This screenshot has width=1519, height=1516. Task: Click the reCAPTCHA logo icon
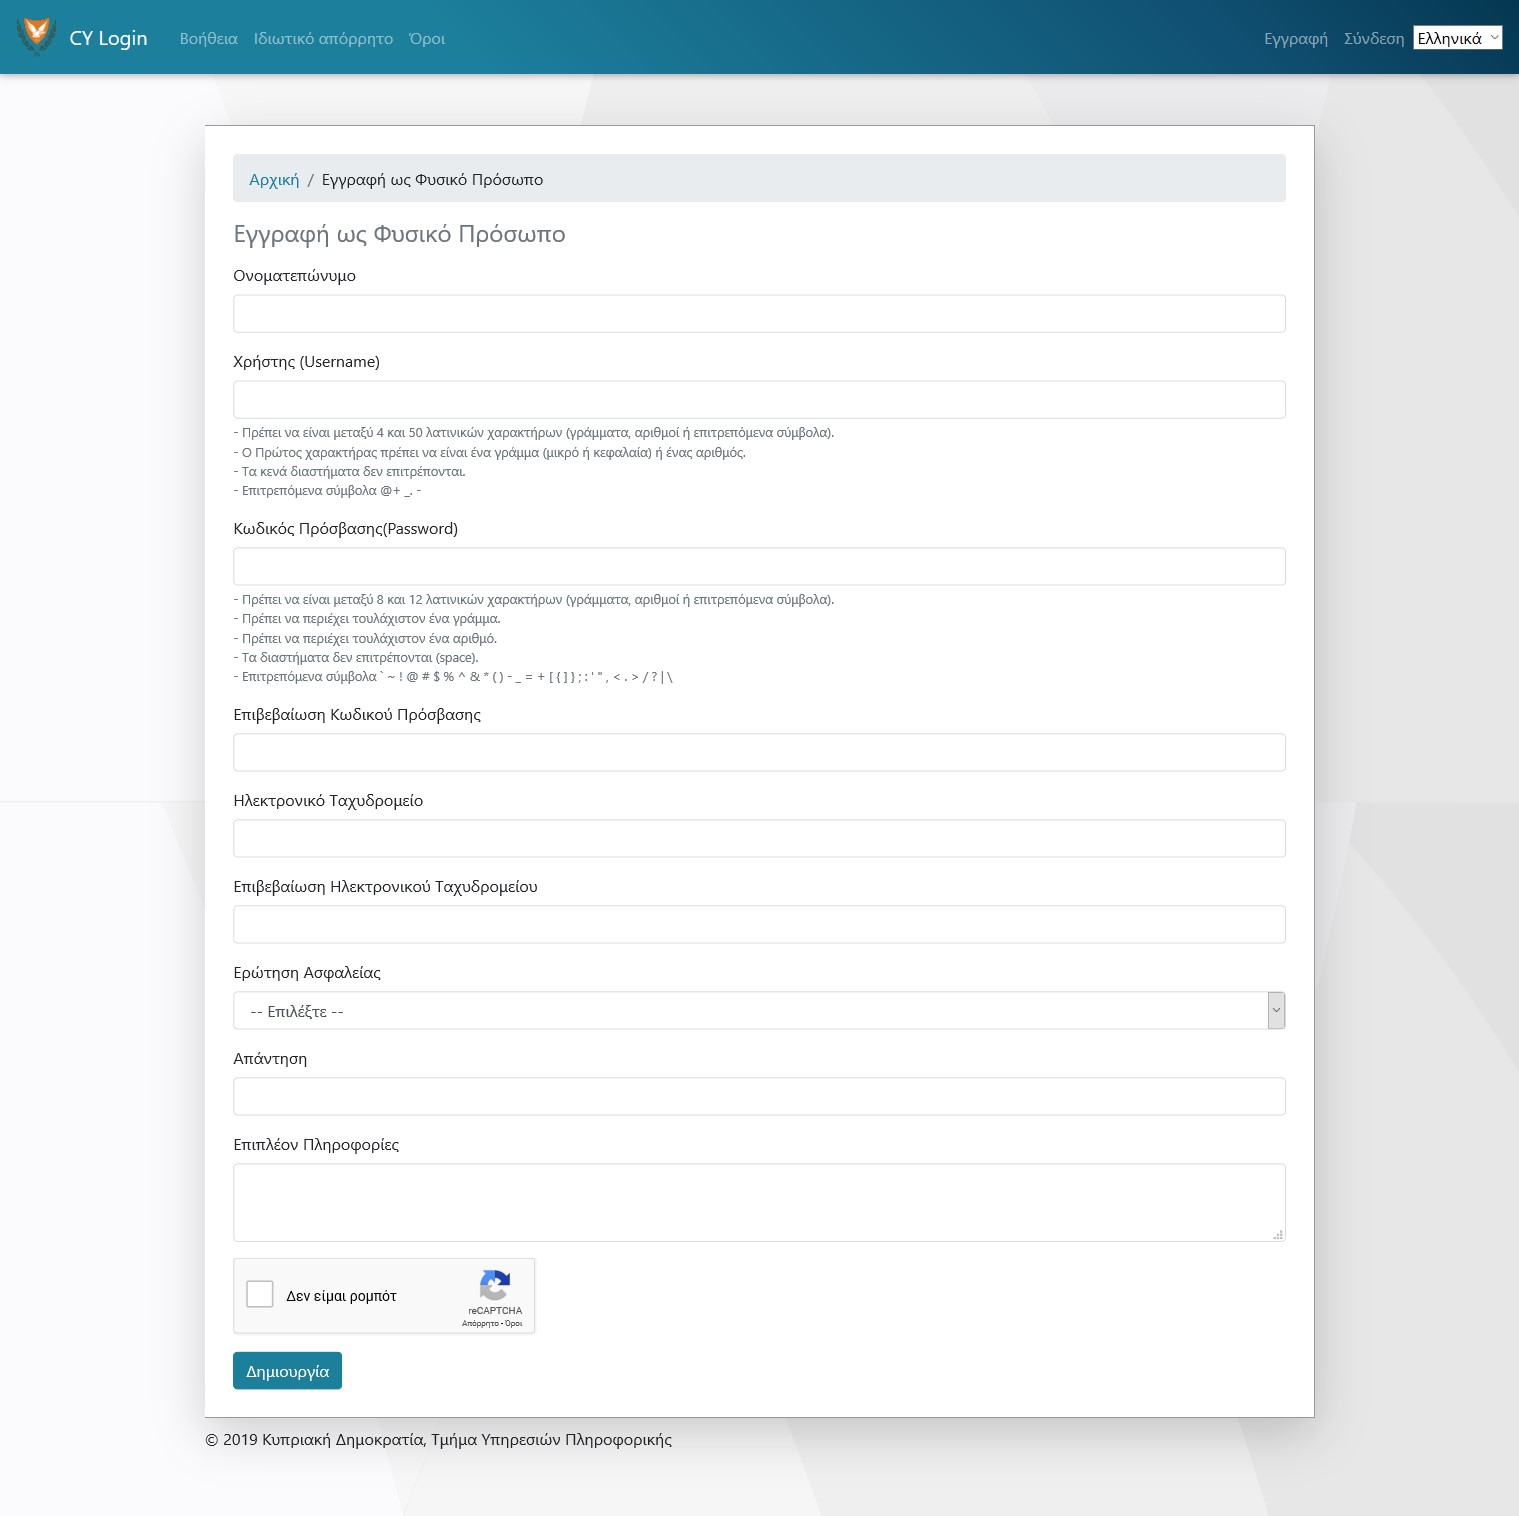tap(495, 1285)
